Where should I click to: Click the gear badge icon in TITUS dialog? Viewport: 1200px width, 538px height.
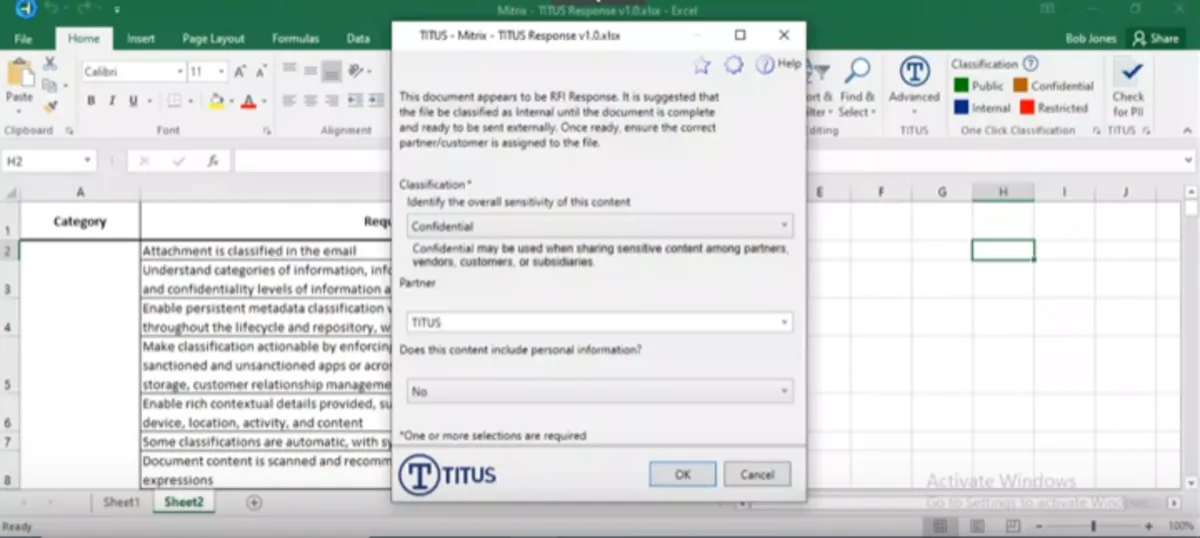pyautogui.click(x=734, y=65)
